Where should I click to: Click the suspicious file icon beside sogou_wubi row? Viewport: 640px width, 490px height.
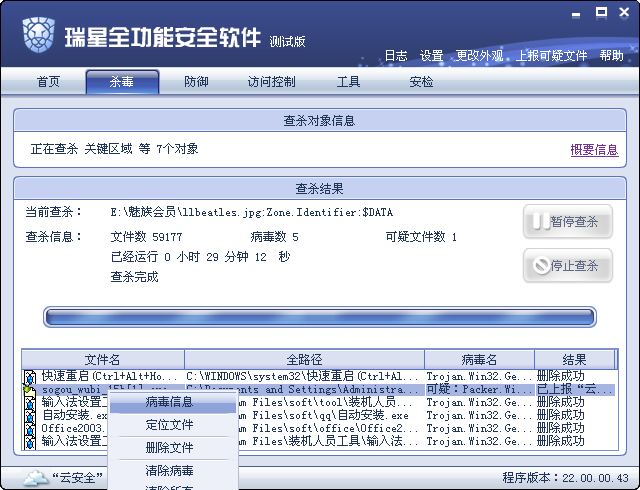(x=29, y=390)
